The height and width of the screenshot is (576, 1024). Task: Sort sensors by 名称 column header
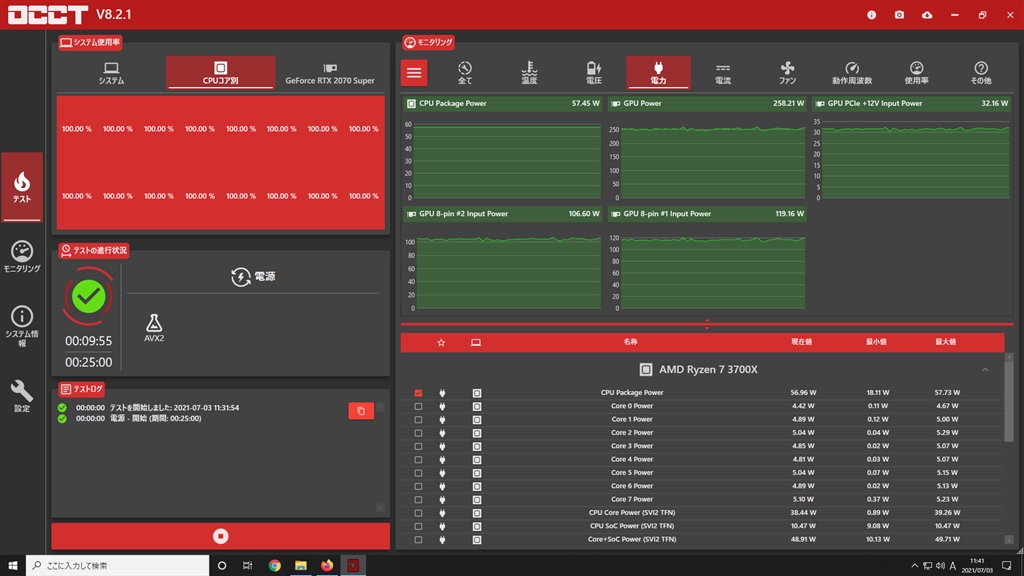[630, 342]
